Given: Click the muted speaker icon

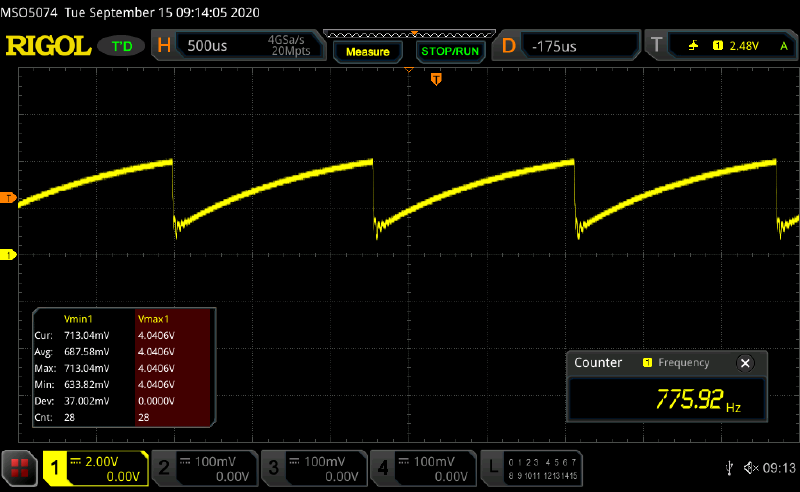Looking at the screenshot, I should point(746,467).
